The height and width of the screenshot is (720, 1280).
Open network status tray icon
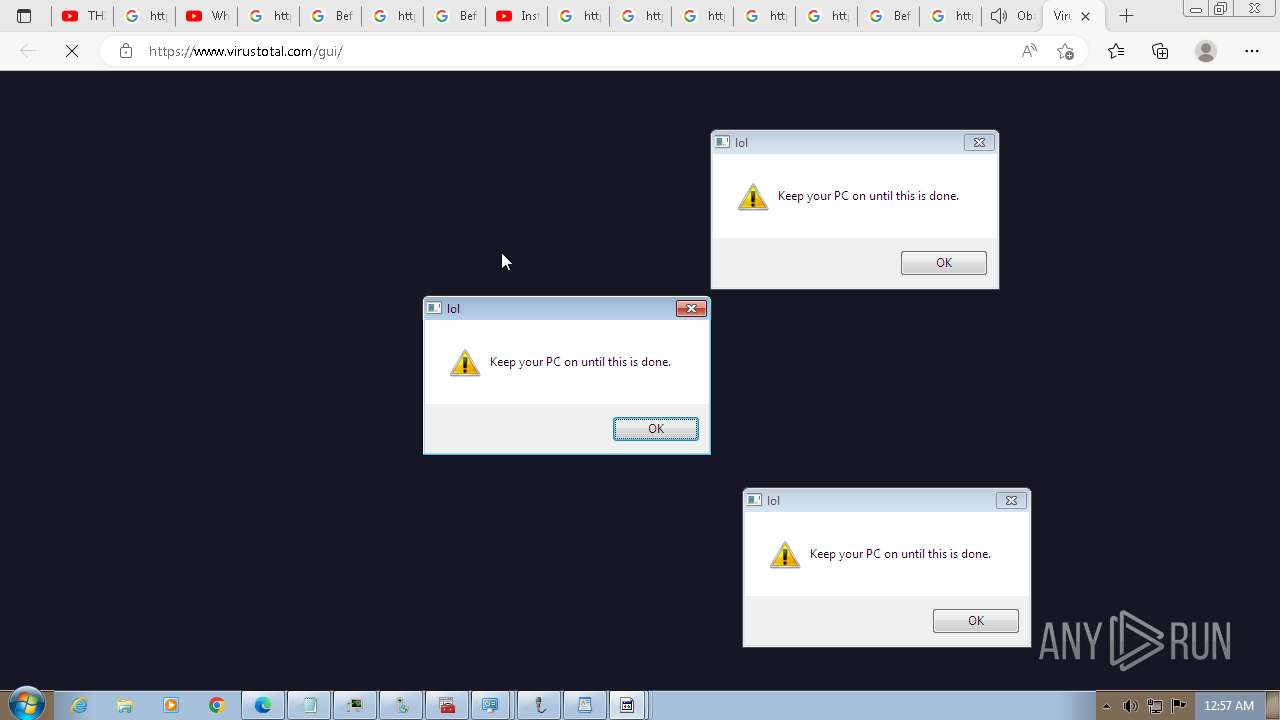point(1155,706)
